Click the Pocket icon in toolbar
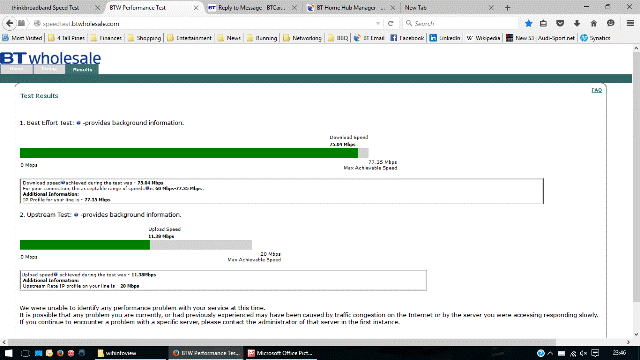Screen dimensions: 640x360 [560, 23]
